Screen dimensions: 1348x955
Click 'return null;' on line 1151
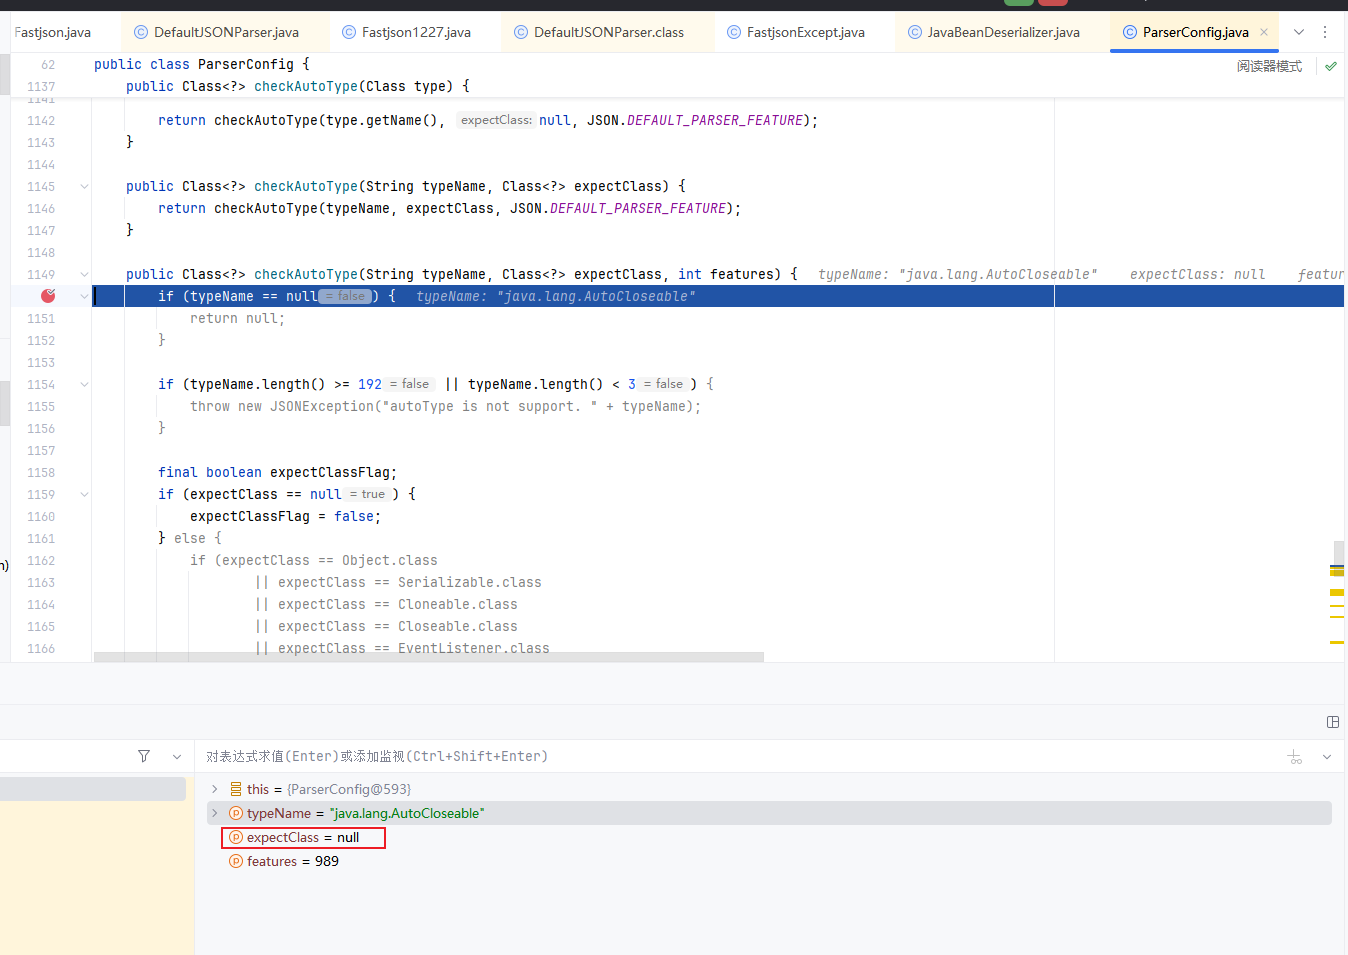tap(238, 319)
